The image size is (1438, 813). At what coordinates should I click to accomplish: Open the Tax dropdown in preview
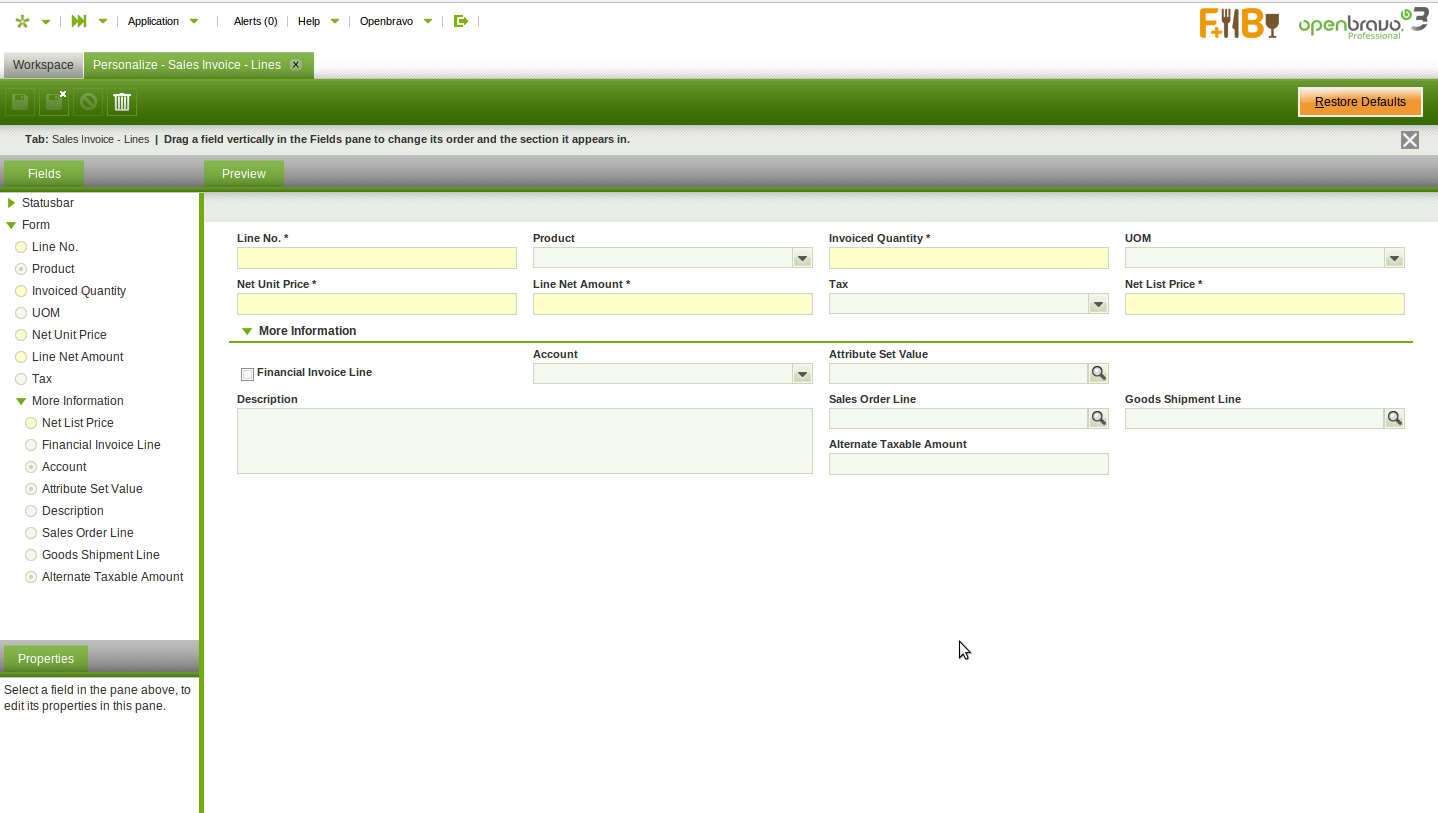tap(1098, 305)
